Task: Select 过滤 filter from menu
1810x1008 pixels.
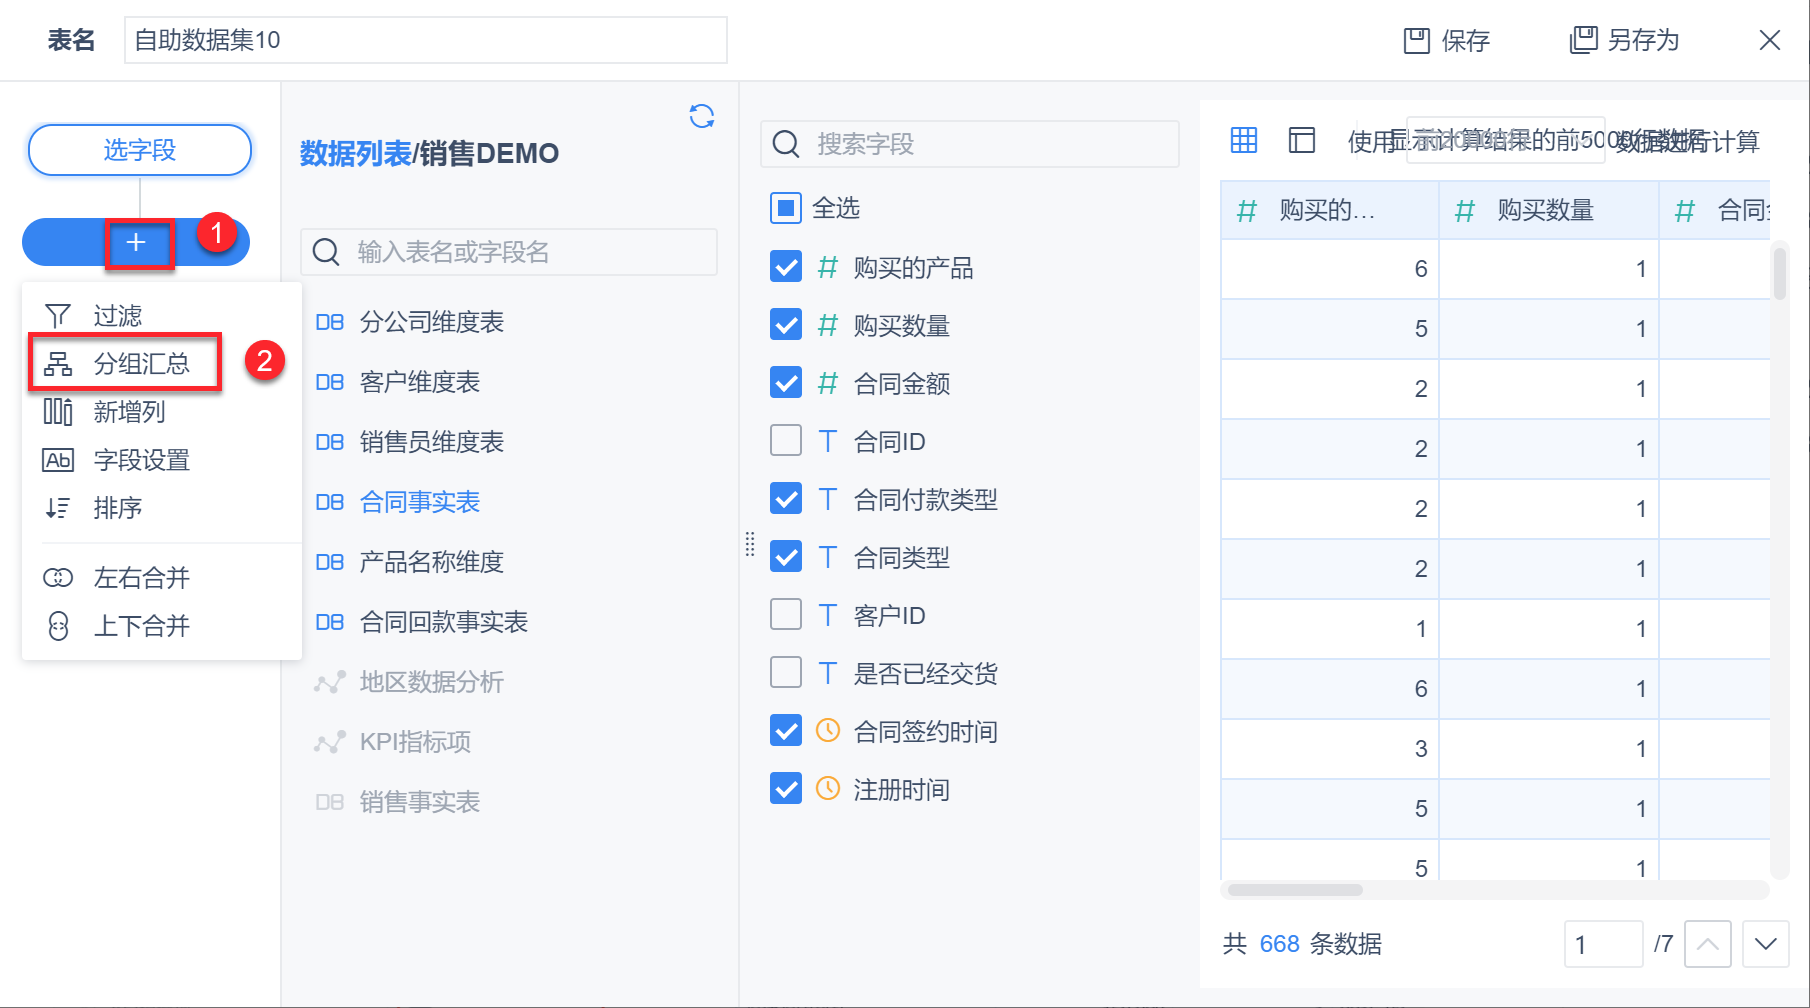Action: [x=118, y=316]
